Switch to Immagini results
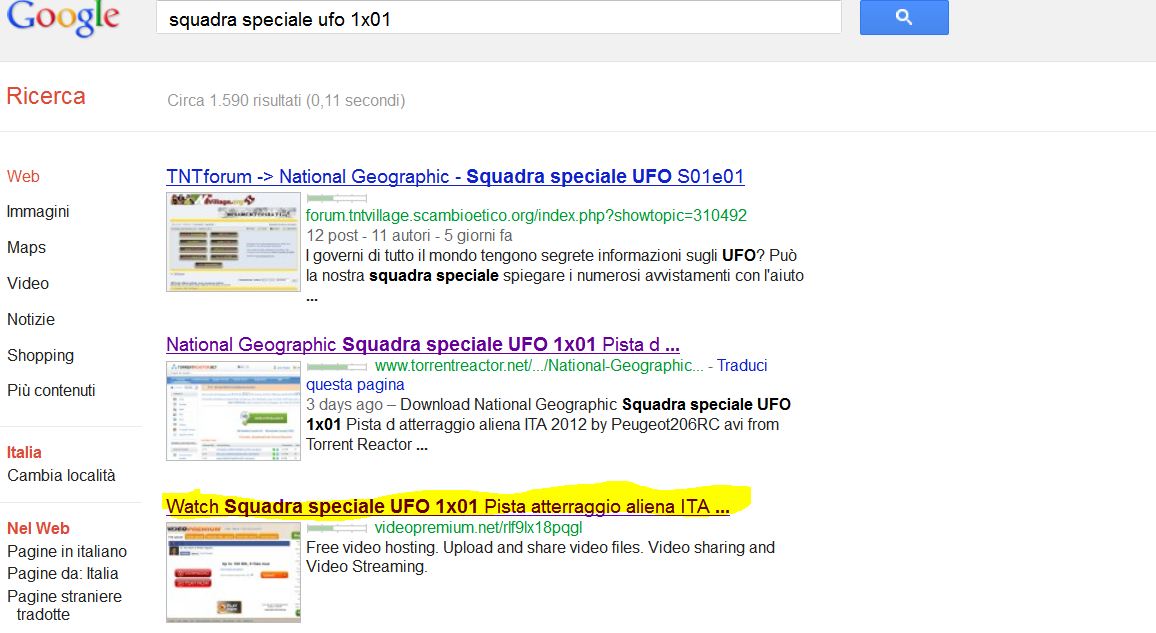Image resolution: width=1156 pixels, height=633 pixels. pyautogui.click(x=38, y=211)
